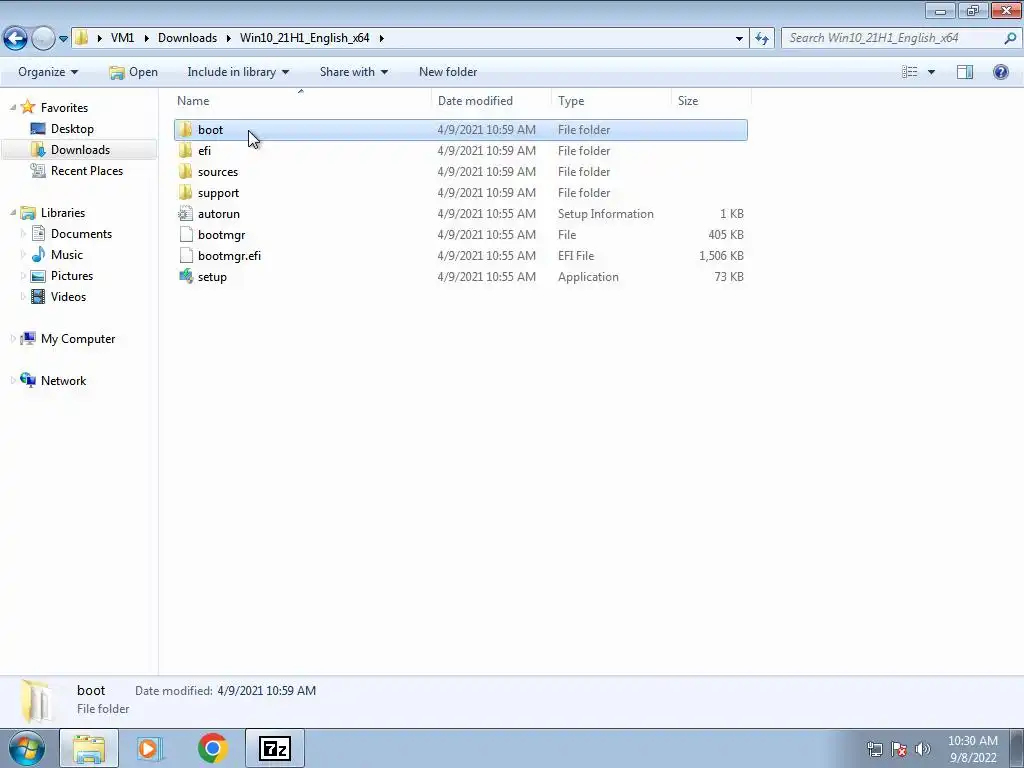Open Explorer help icon
This screenshot has width=1024, height=768.
coord(1000,72)
